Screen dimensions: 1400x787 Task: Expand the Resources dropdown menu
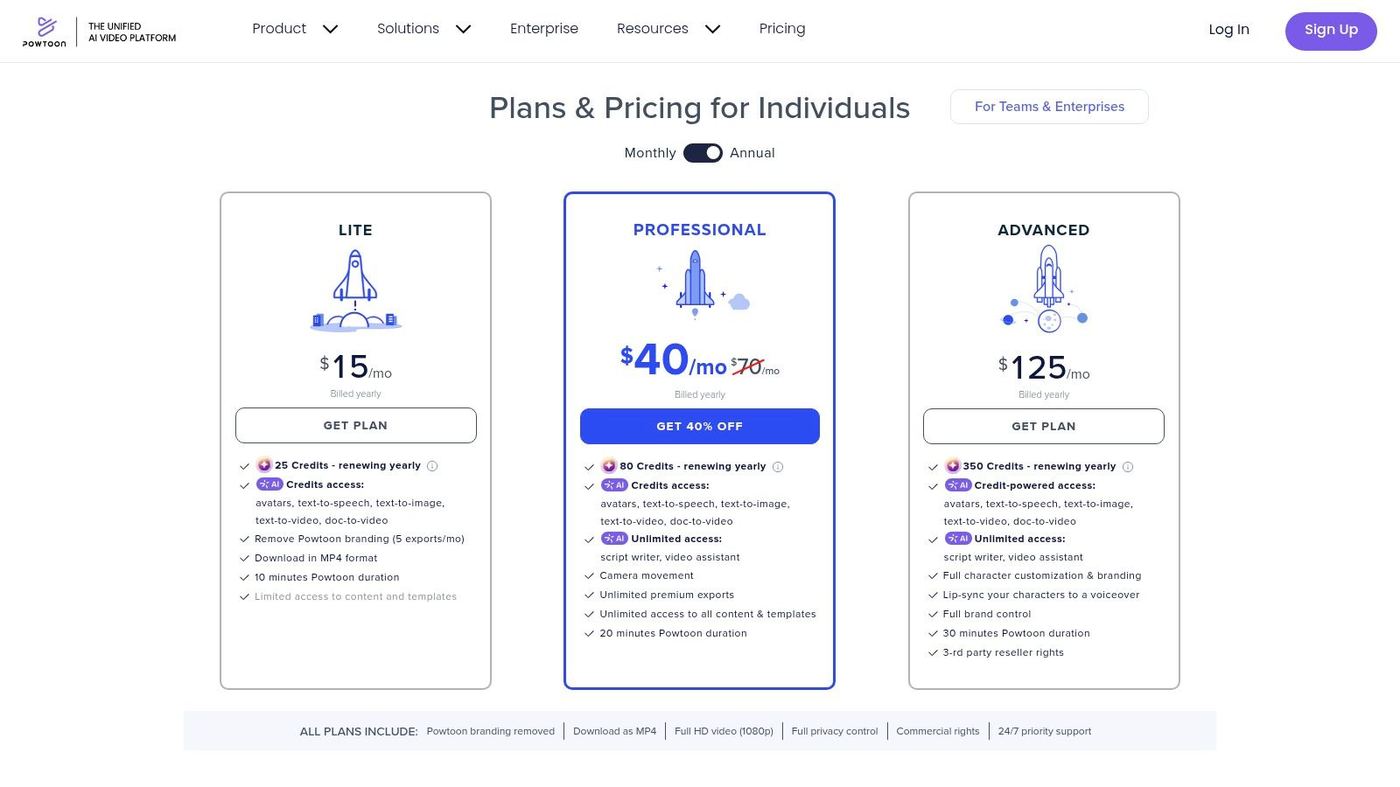668,29
